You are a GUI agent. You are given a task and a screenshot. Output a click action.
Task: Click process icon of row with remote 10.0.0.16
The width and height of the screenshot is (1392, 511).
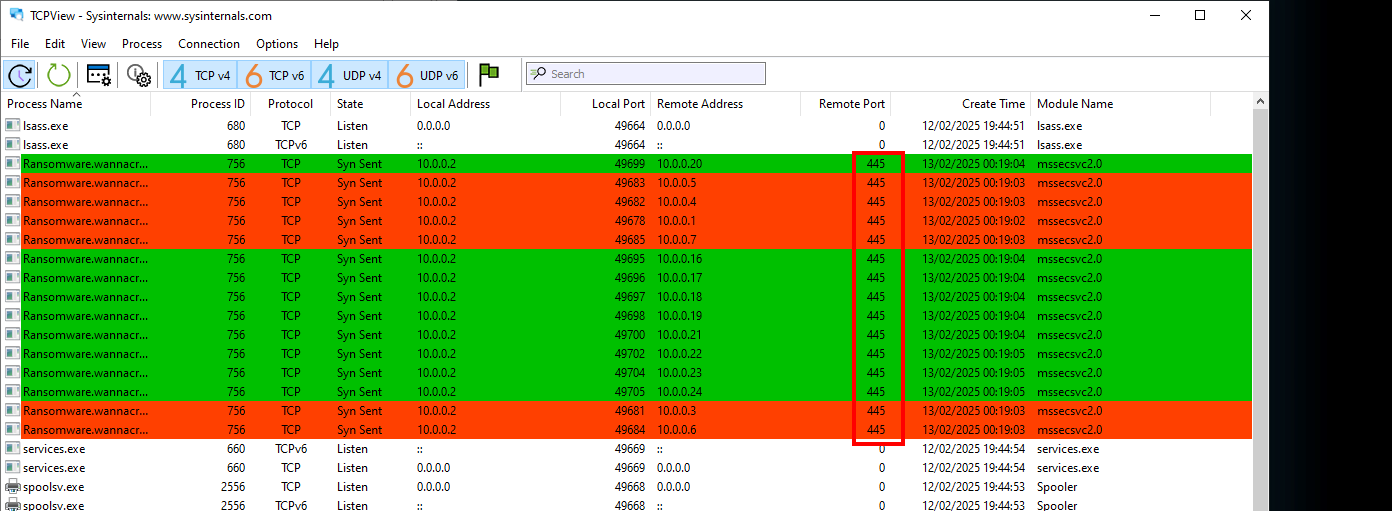(12, 259)
